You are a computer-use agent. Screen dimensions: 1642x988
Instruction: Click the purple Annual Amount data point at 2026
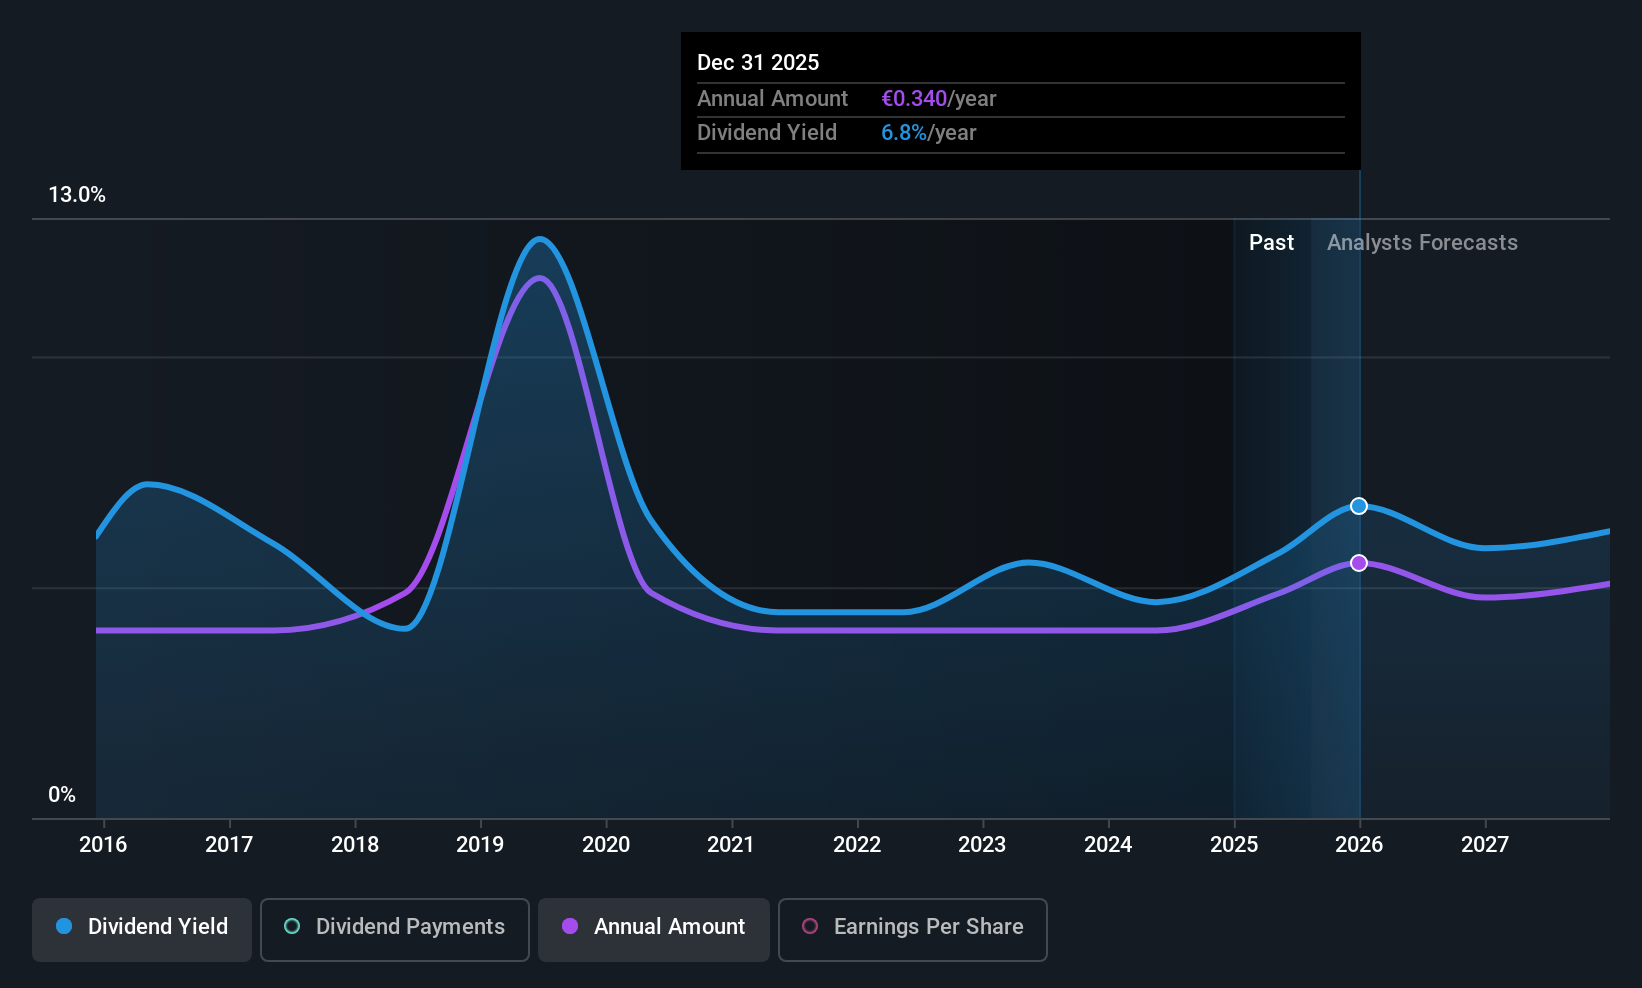click(1359, 563)
